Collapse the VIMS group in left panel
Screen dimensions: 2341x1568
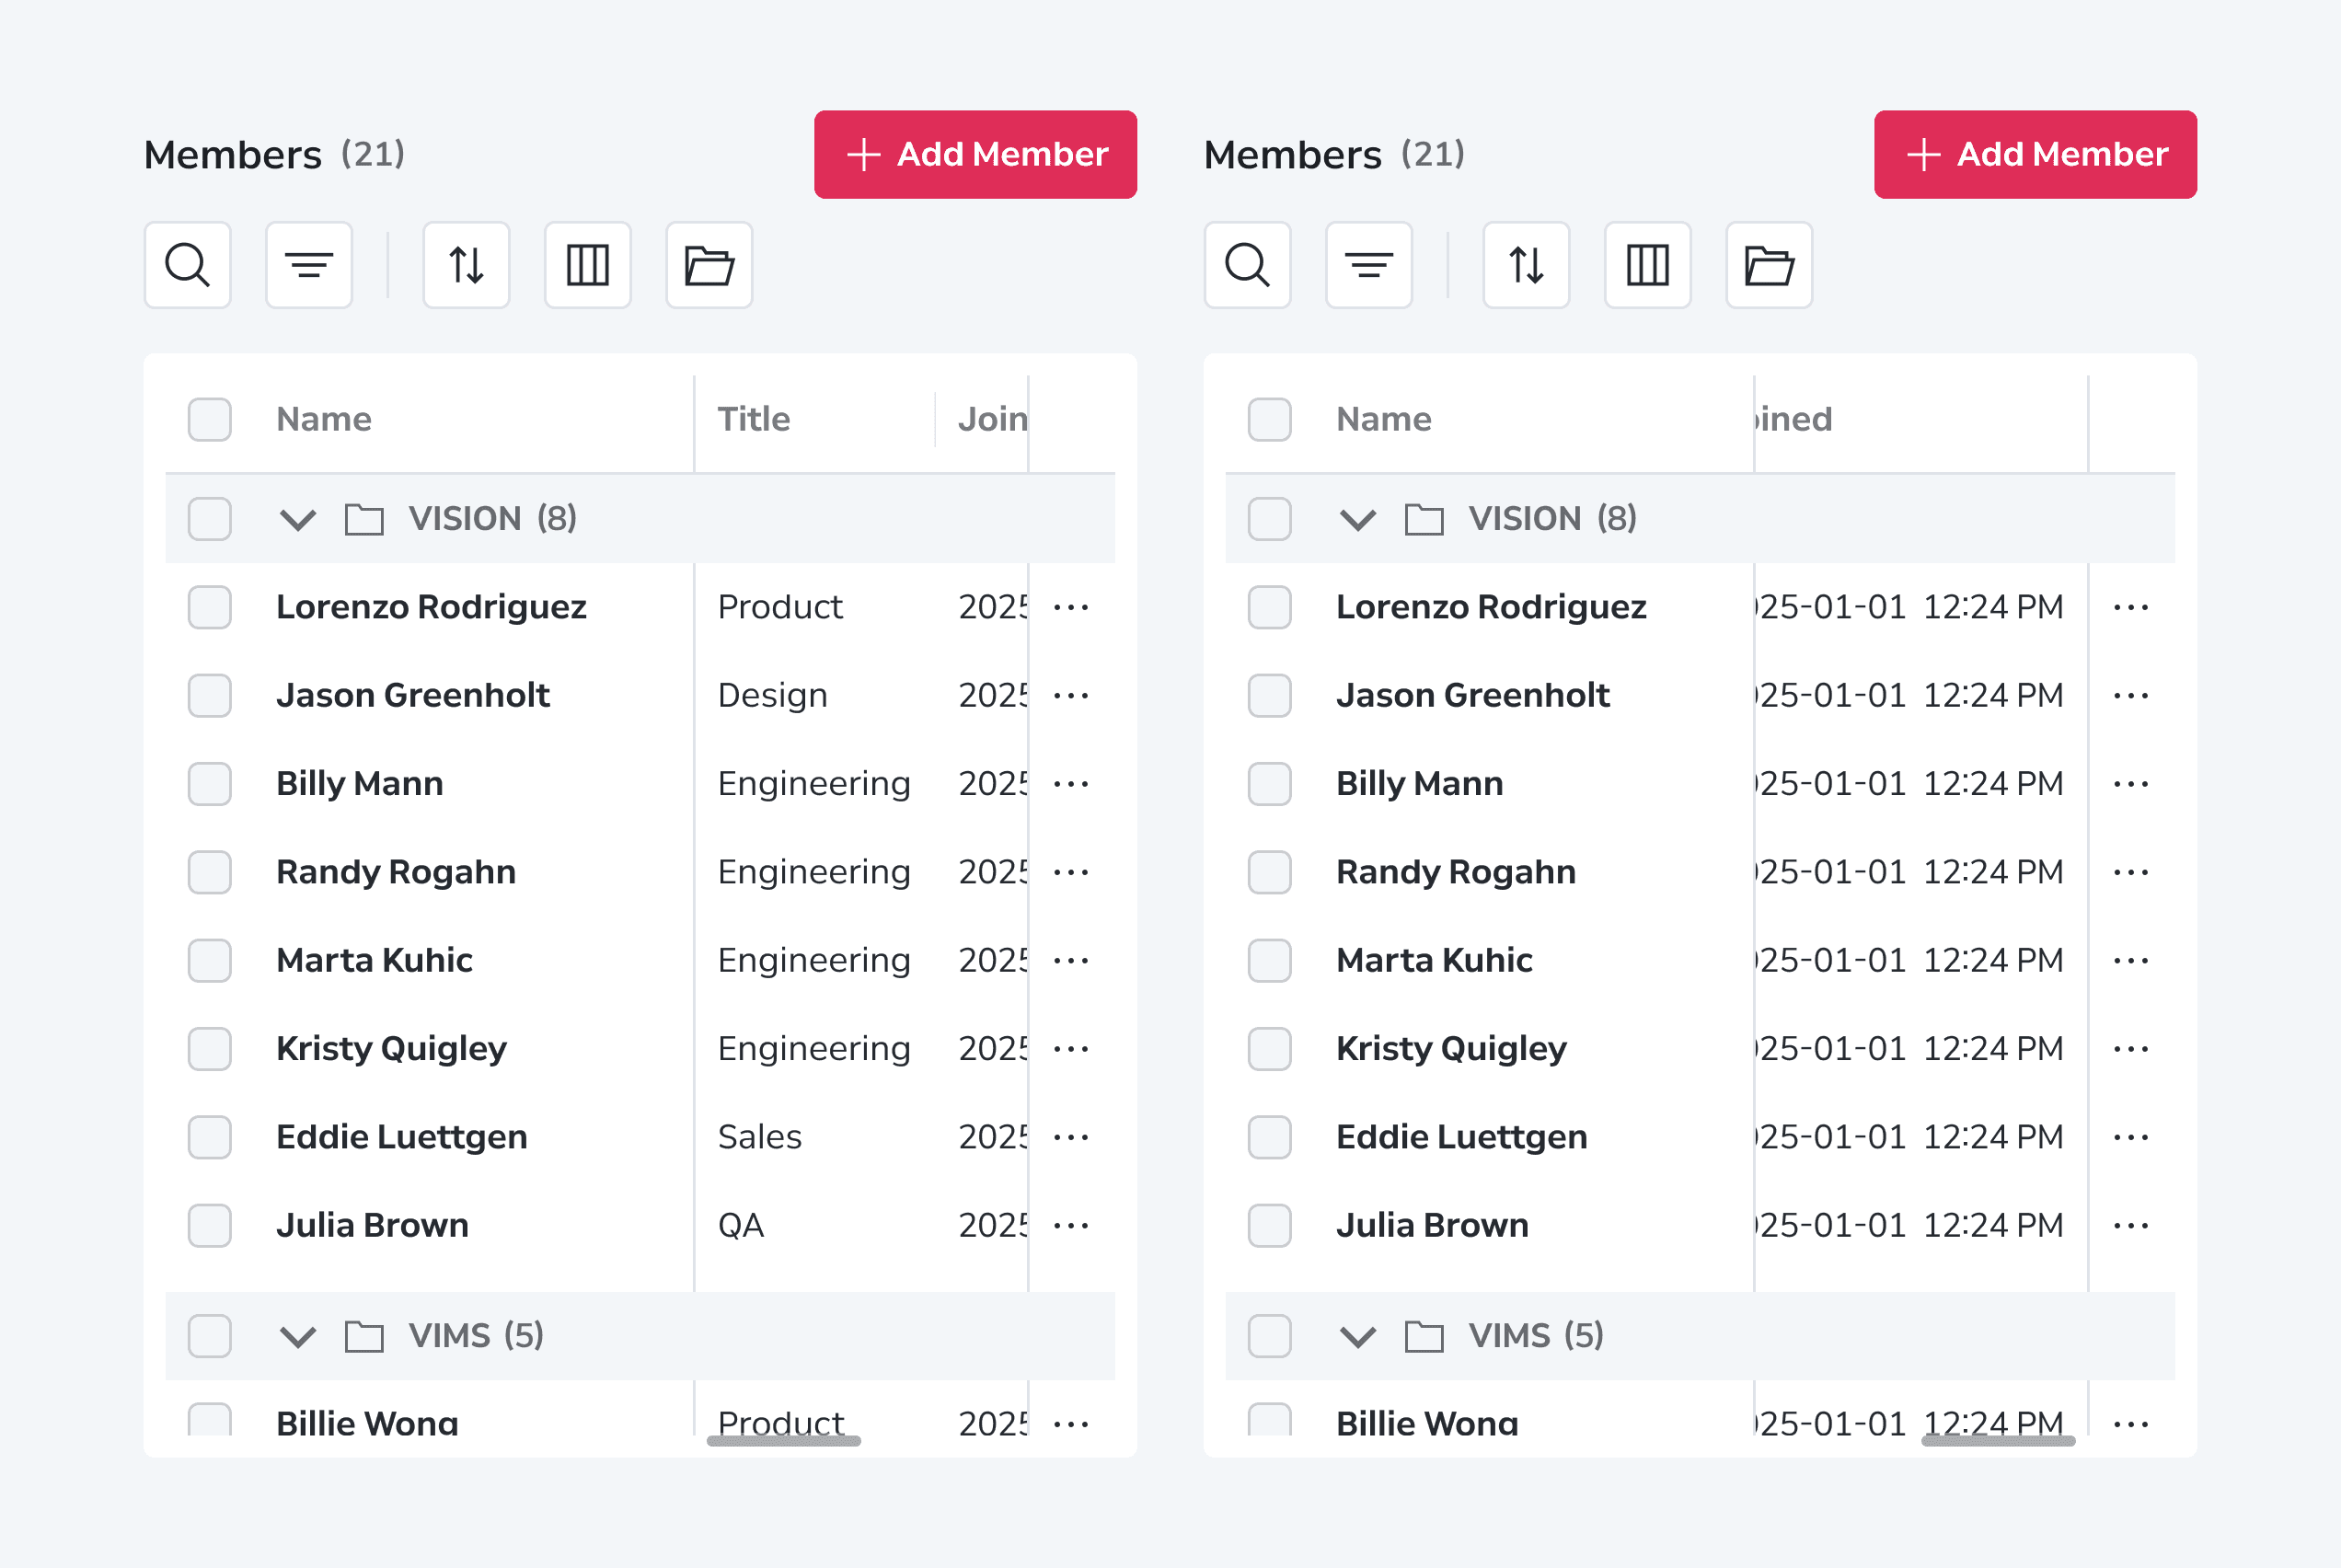click(298, 1337)
